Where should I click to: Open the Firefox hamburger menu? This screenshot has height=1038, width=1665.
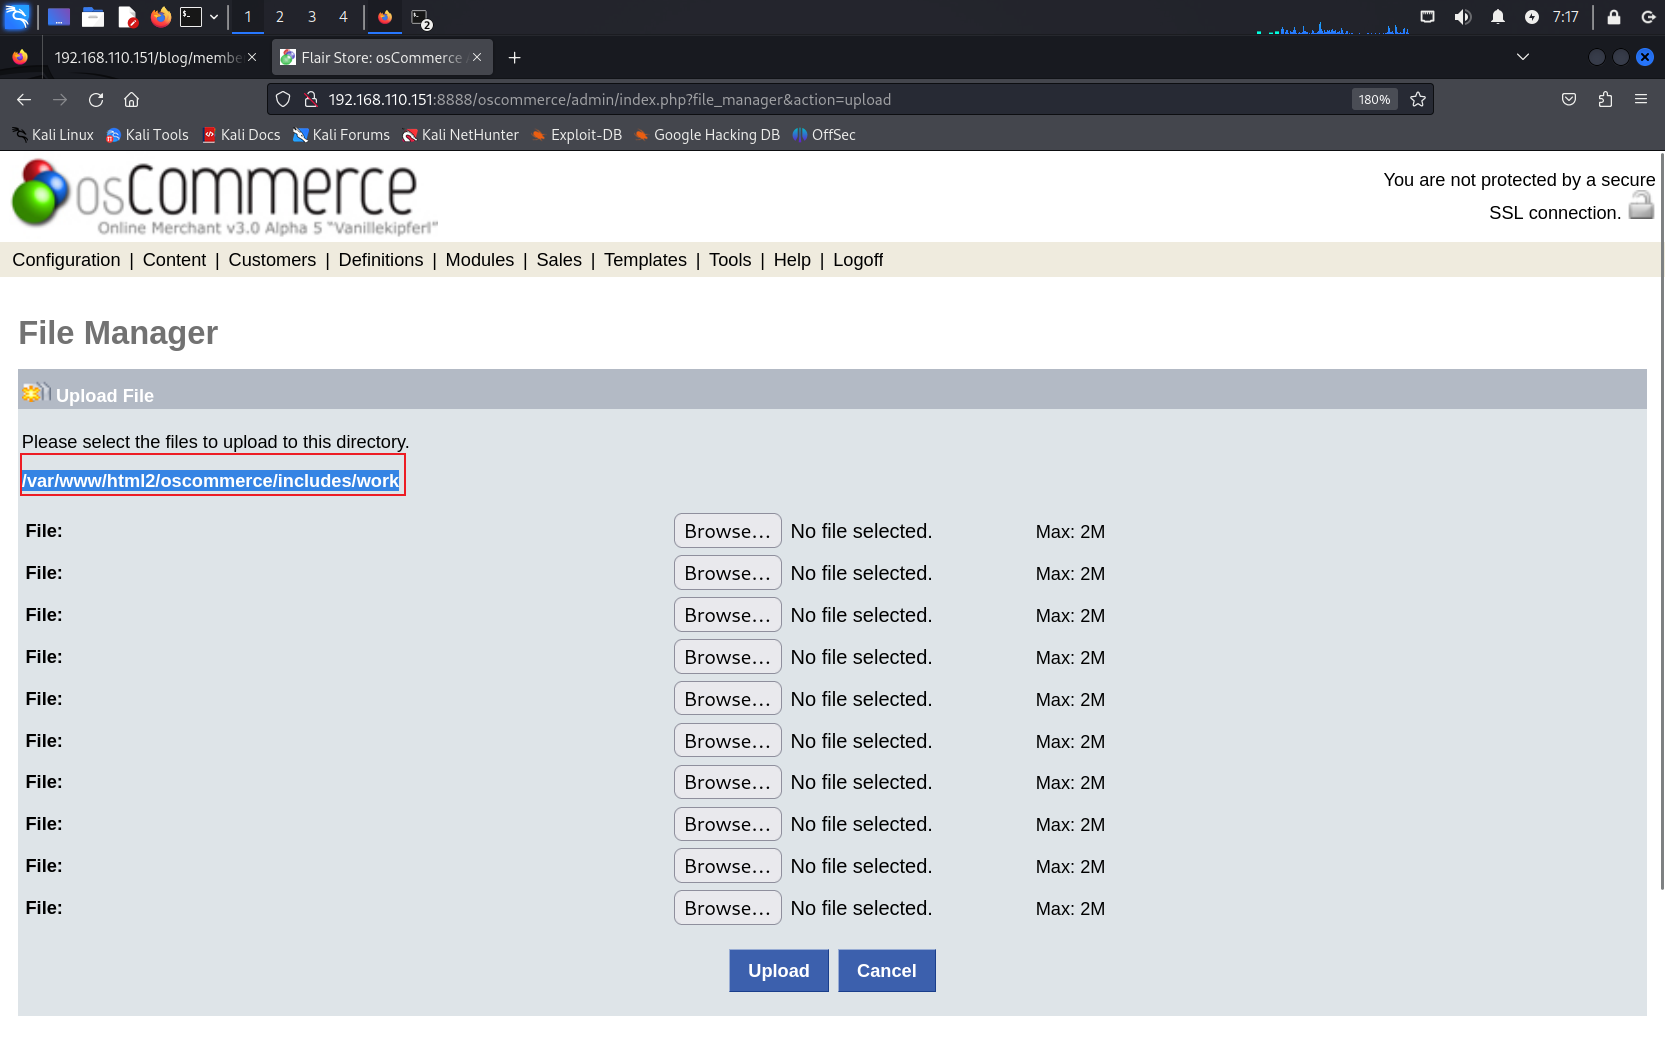tap(1641, 100)
